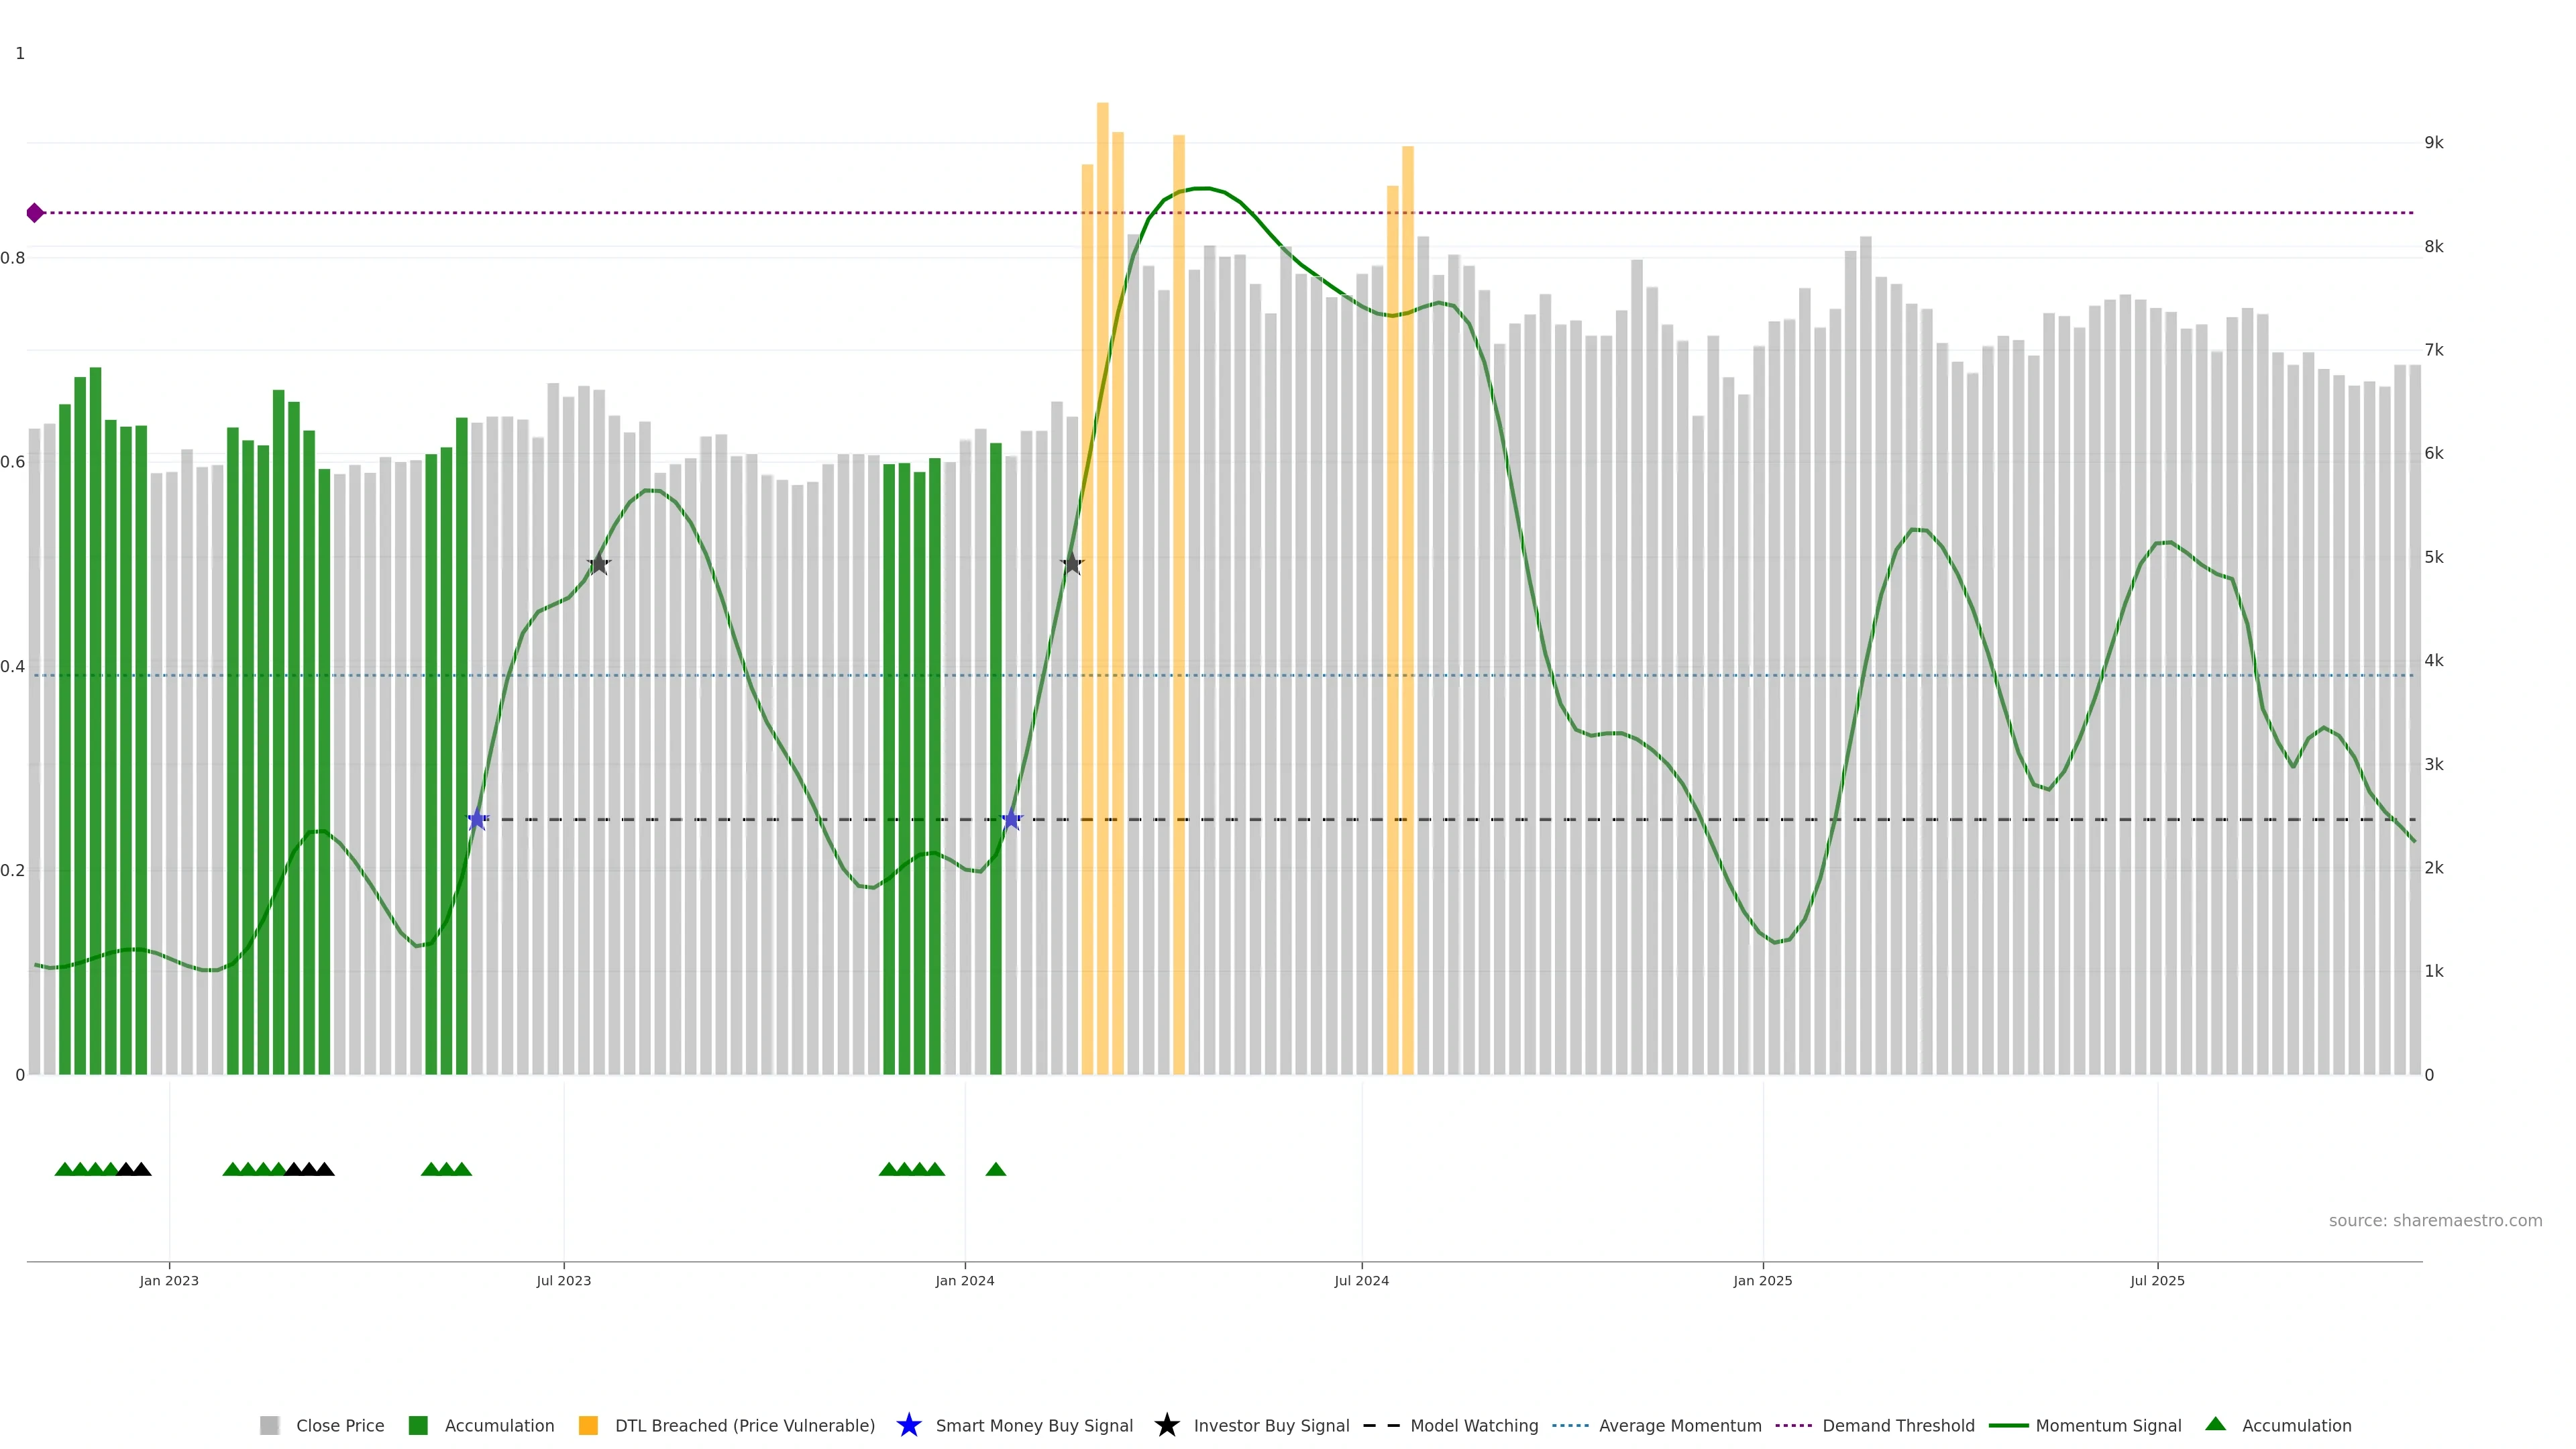Click the orange DTL Breached swatch in legend

point(588,1426)
